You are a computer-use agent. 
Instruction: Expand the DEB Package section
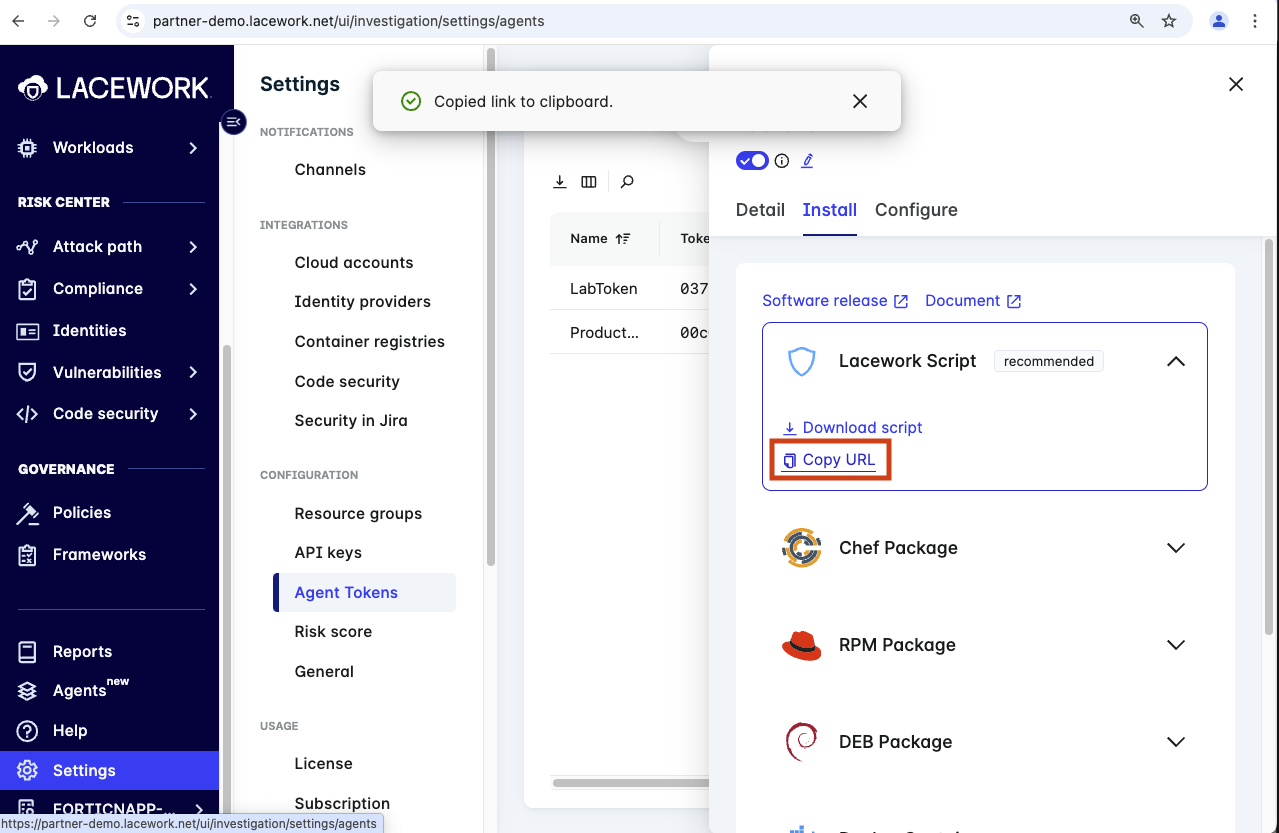pyautogui.click(x=1176, y=742)
